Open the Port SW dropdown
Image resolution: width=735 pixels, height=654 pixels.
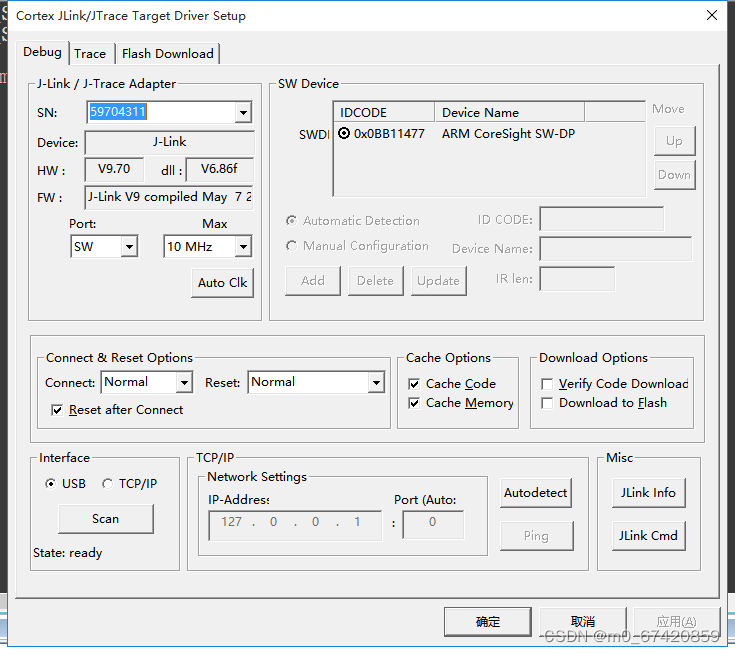[129, 247]
